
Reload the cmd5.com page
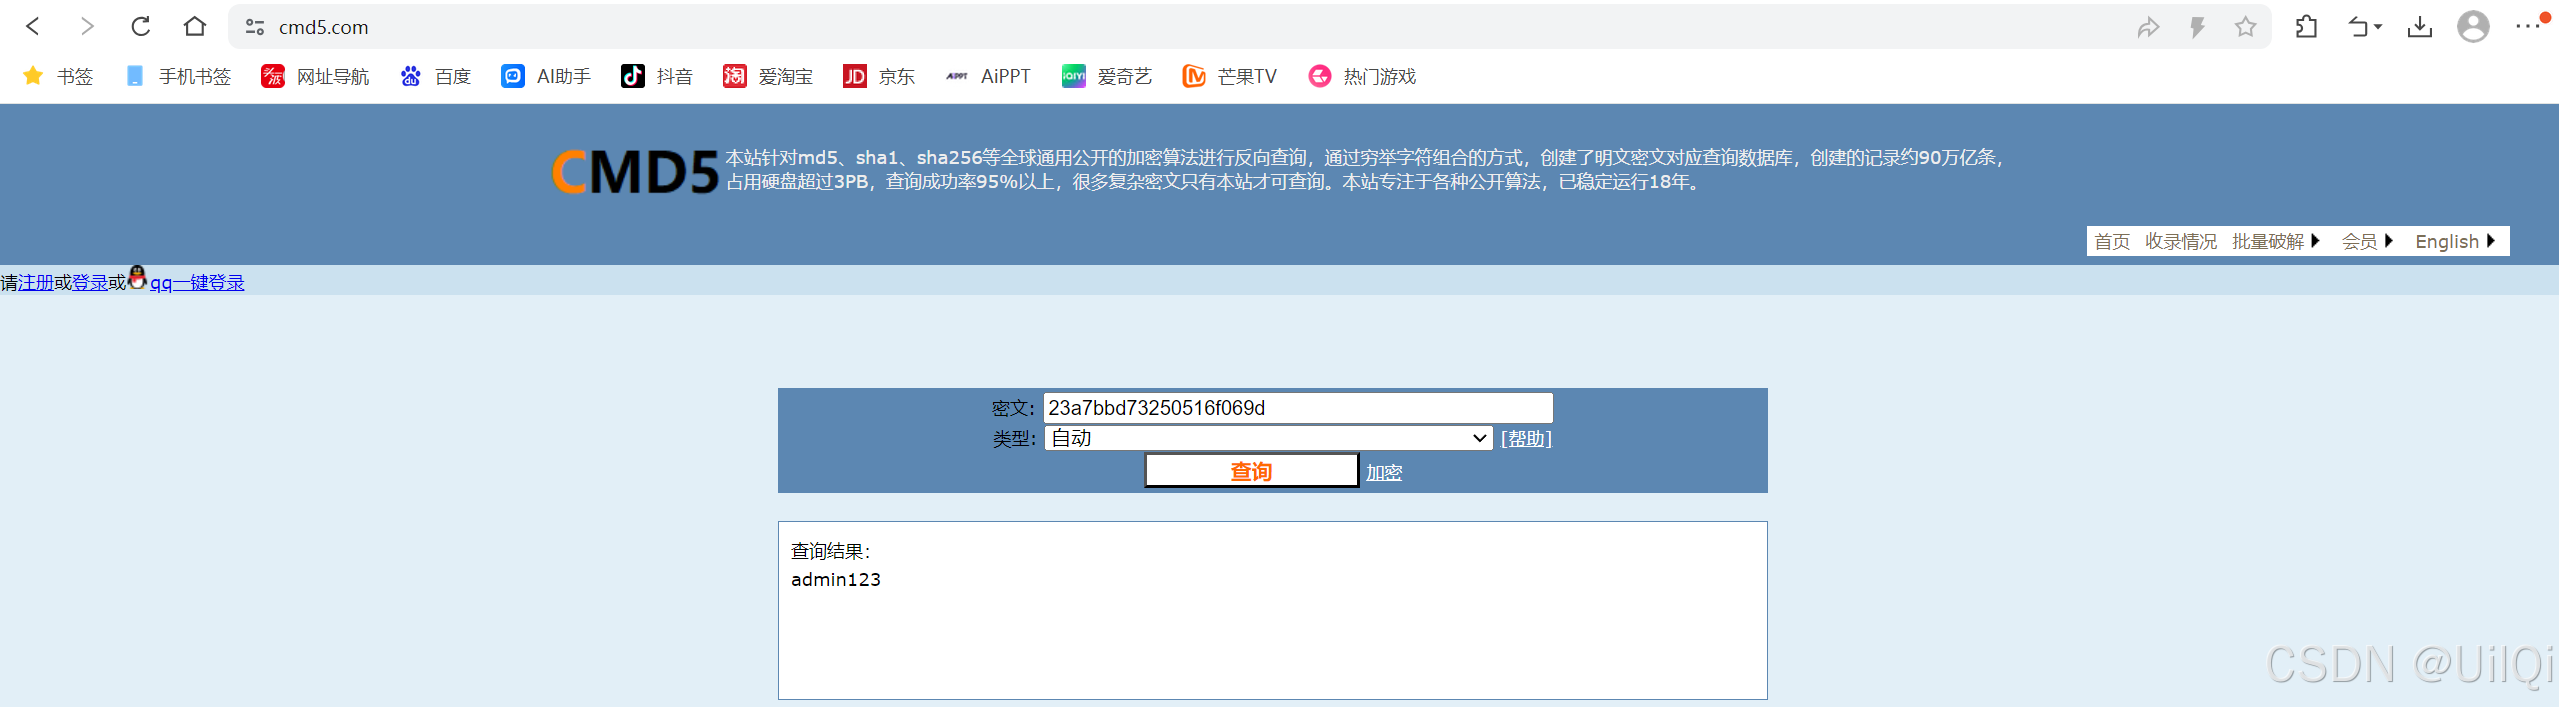click(141, 26)
